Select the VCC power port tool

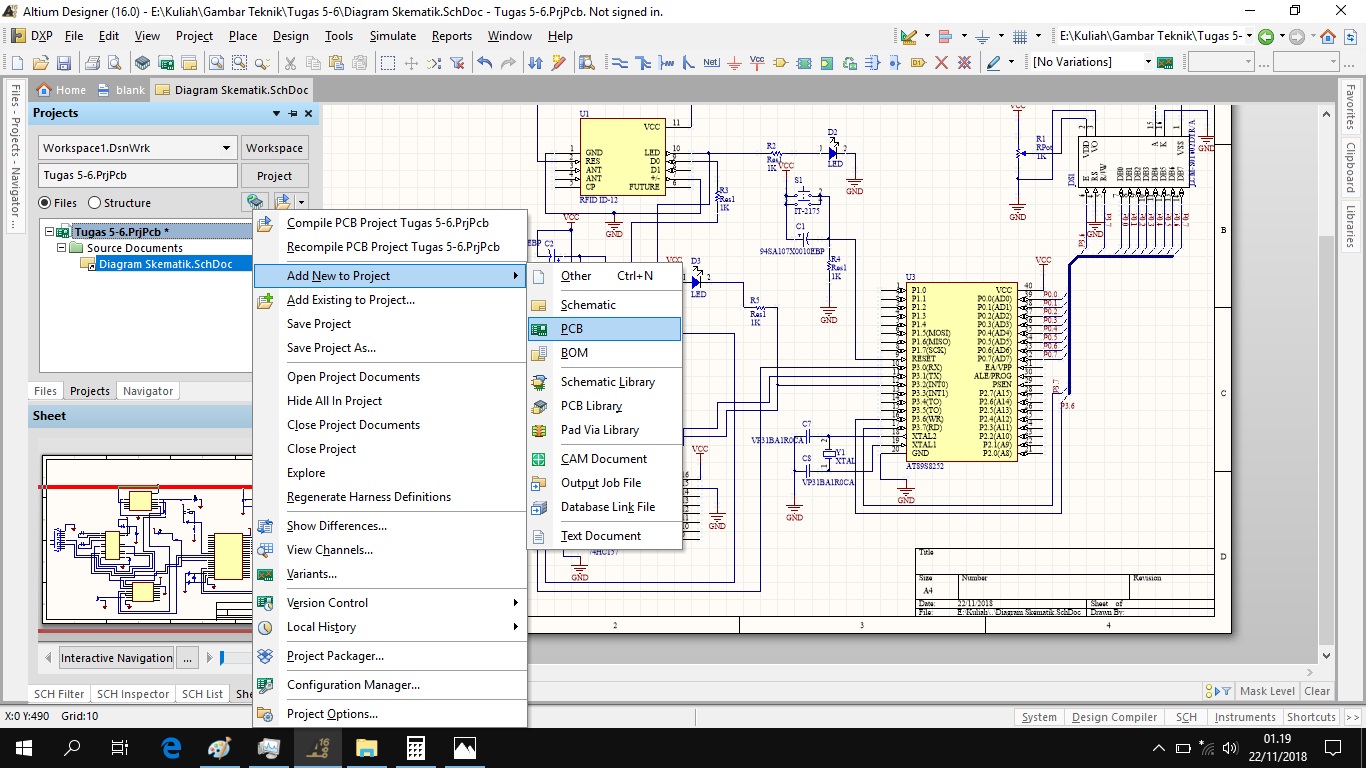tap(757, 62)
